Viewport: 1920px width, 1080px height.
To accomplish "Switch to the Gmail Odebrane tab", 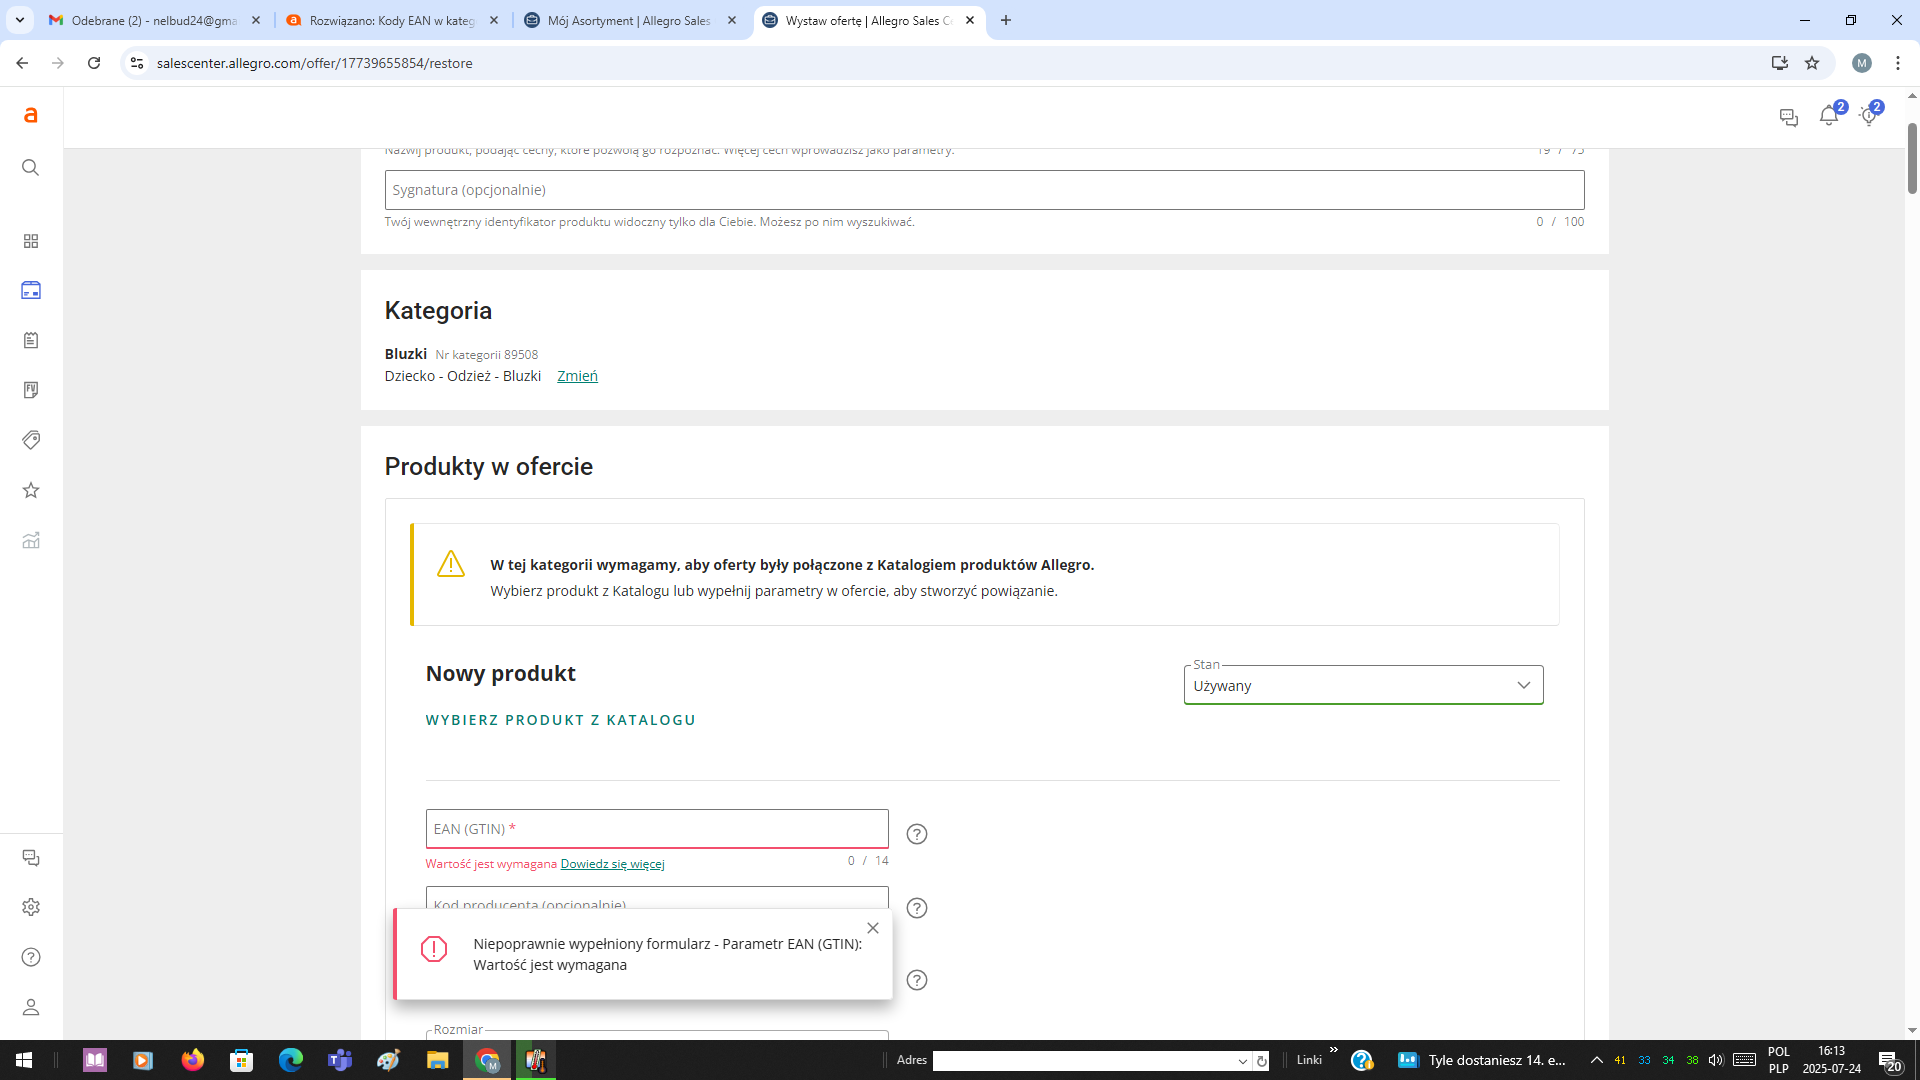I will pyautogui.click(x=154, y=20).
